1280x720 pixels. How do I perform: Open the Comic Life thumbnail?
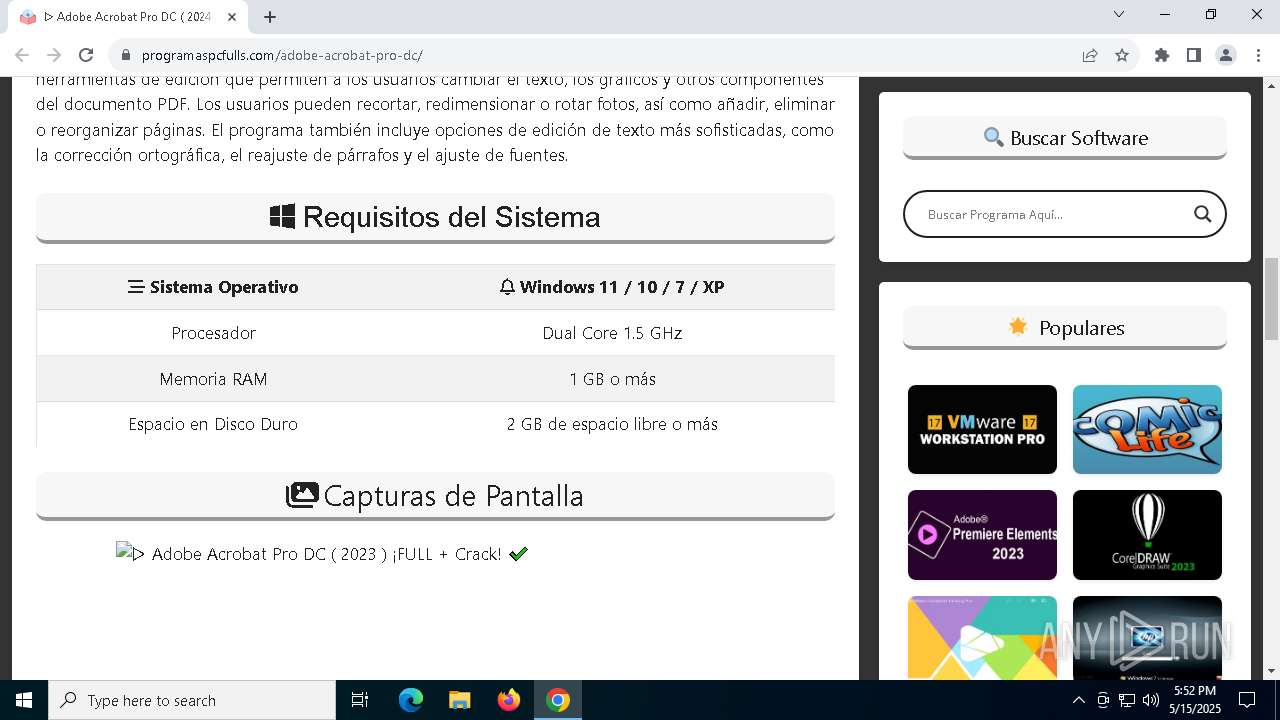[1147, 429]
